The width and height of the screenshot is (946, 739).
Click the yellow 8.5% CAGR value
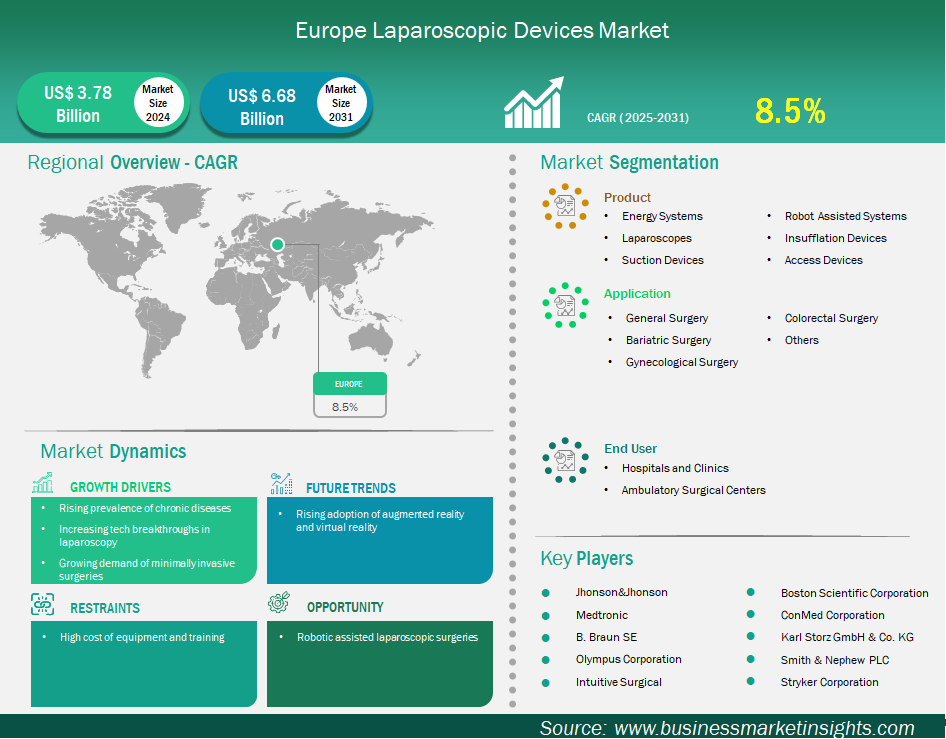pyautogui.click(x=790, y=111)
